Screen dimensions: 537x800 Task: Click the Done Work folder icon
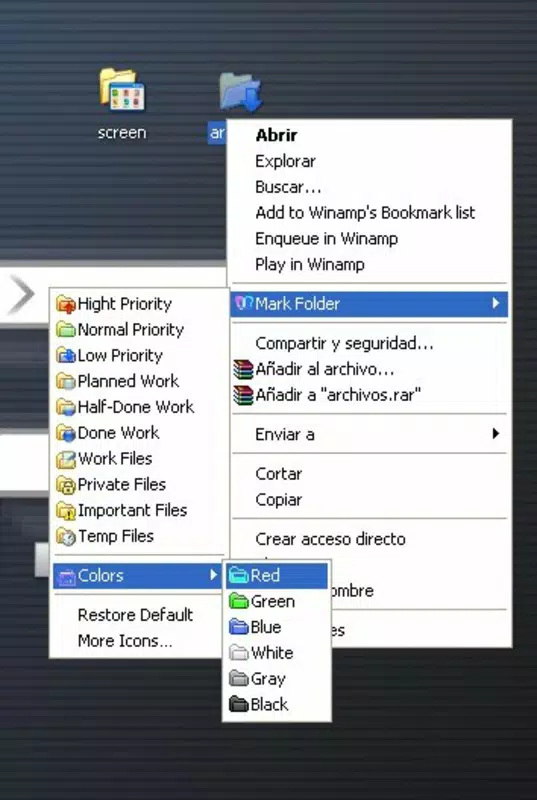pos(66,433)
